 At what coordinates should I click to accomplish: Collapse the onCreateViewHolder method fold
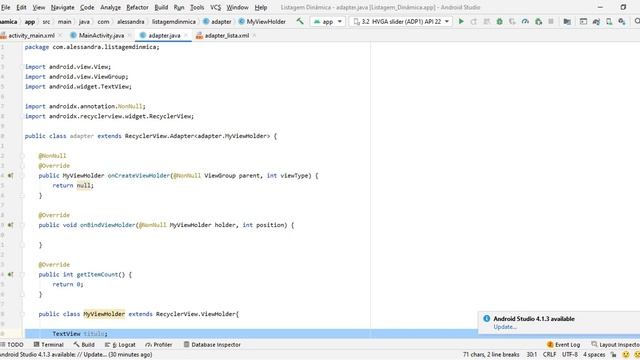(22, 176)
